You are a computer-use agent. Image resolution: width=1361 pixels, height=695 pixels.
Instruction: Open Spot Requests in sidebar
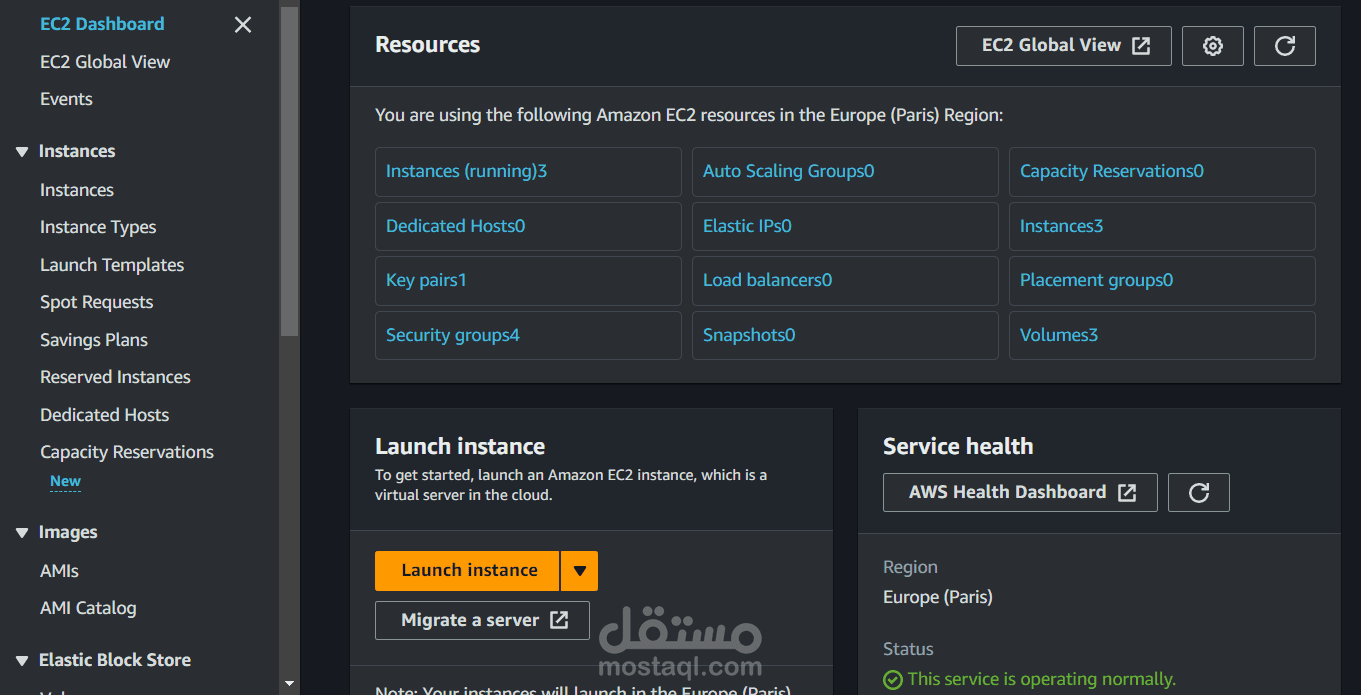pyautogui.click(x=97, y=302)
